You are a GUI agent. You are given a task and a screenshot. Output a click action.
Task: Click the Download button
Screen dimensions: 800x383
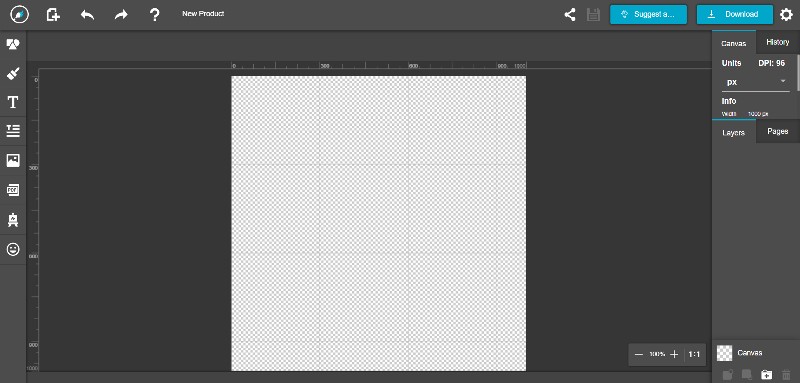(735, 14)
